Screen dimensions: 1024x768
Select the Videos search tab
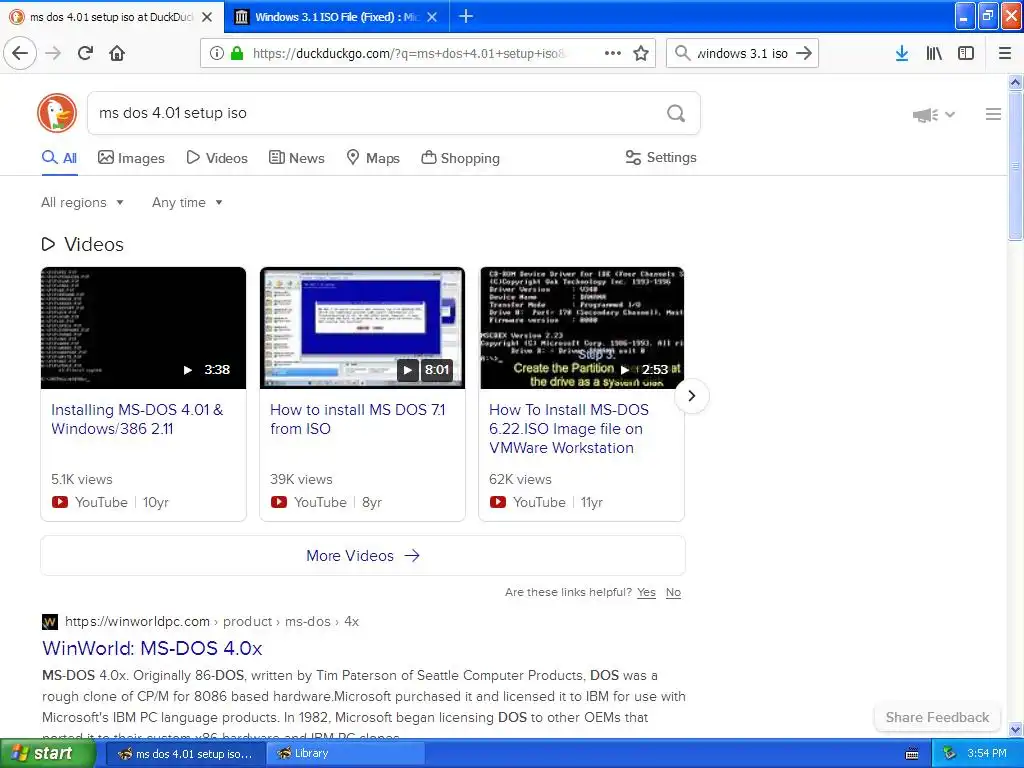(x=217, y=158)
